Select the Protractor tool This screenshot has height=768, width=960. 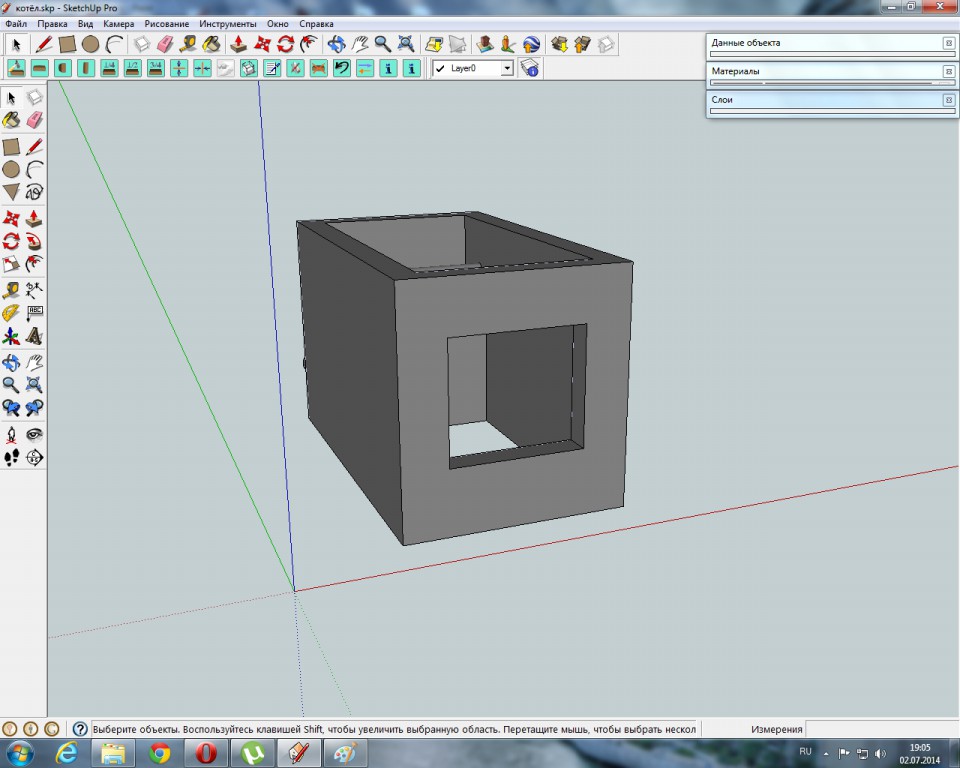click(x=11, y=313)
